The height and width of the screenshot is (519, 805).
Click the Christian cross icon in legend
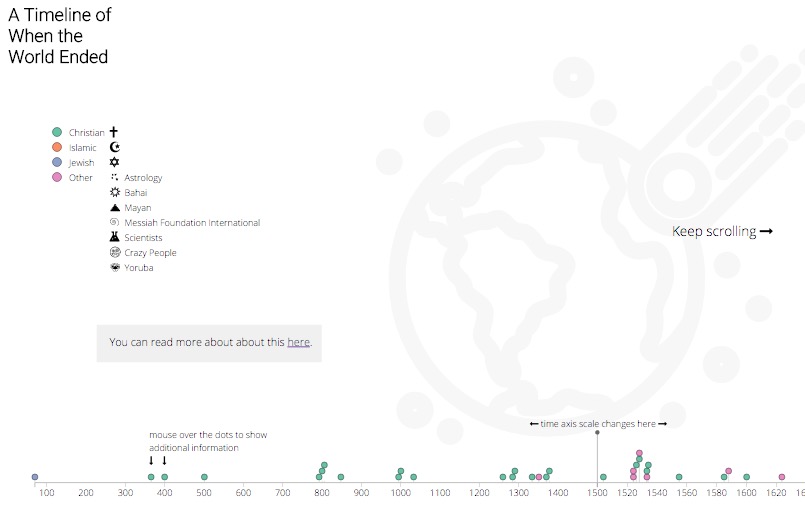[114, 132]
